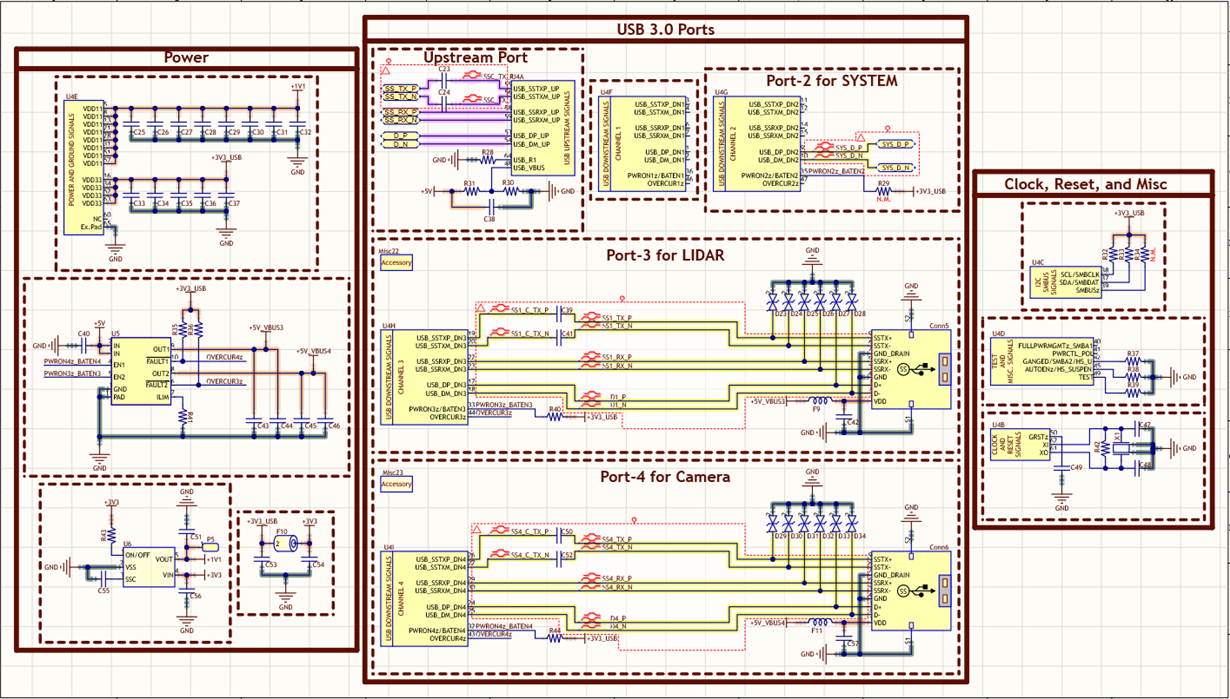Screen dimensions: 1230x699
Task: Click the Port-3 for LIDAR heading
Action: click(x=665, y=255)
